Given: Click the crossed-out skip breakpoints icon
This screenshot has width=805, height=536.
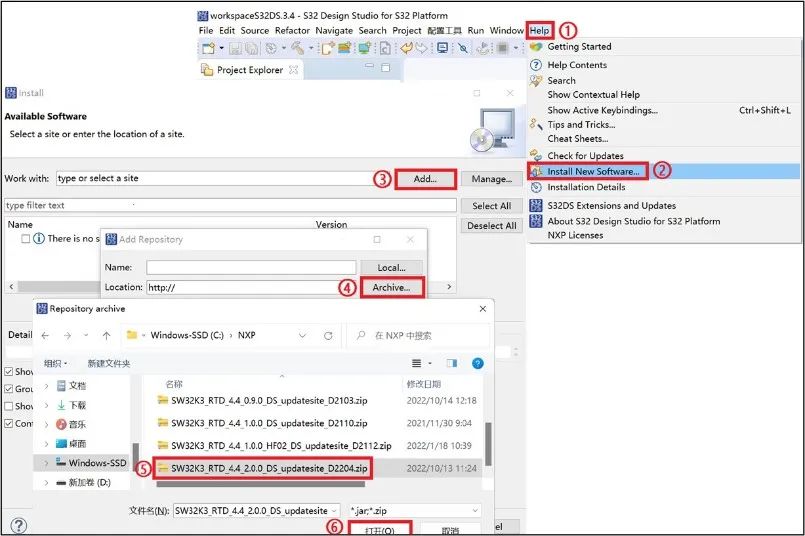Looking at the screenshot, I should 463,48.
